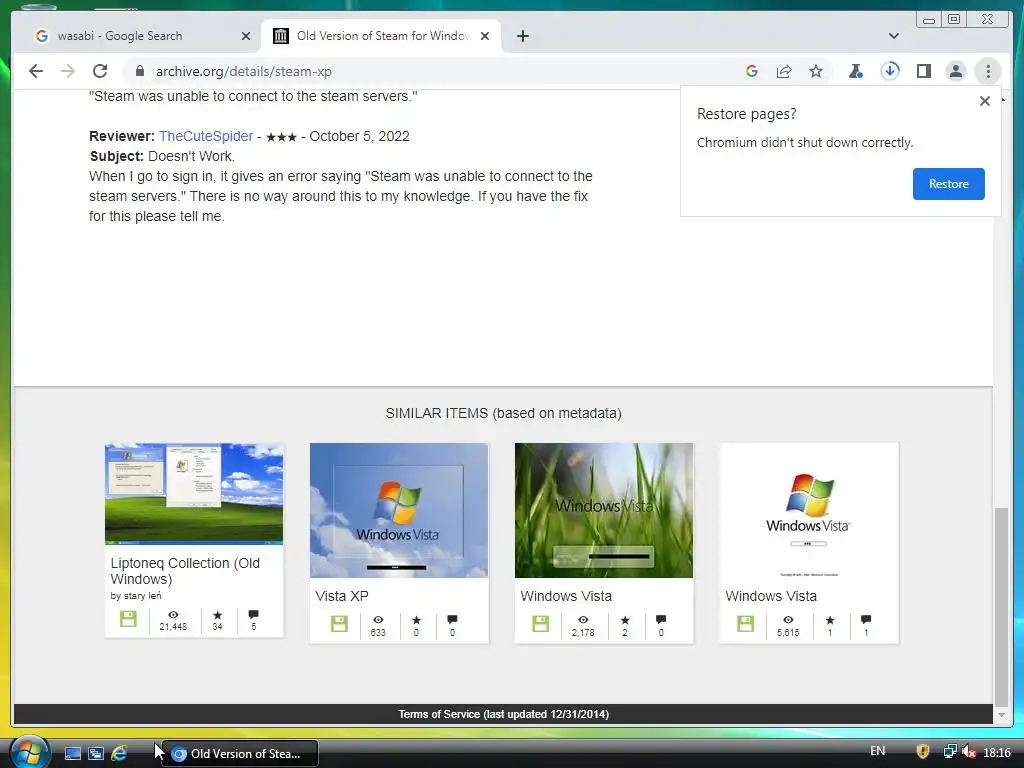
Task: Close the wasabi Google Search tab
Action: (246, 36)
